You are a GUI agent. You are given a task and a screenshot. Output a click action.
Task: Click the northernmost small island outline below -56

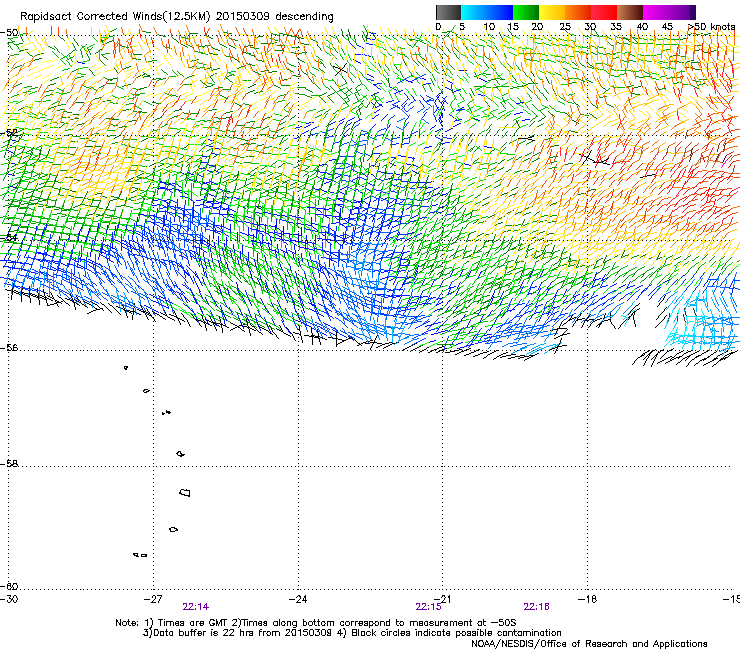(x=126, y=368)
